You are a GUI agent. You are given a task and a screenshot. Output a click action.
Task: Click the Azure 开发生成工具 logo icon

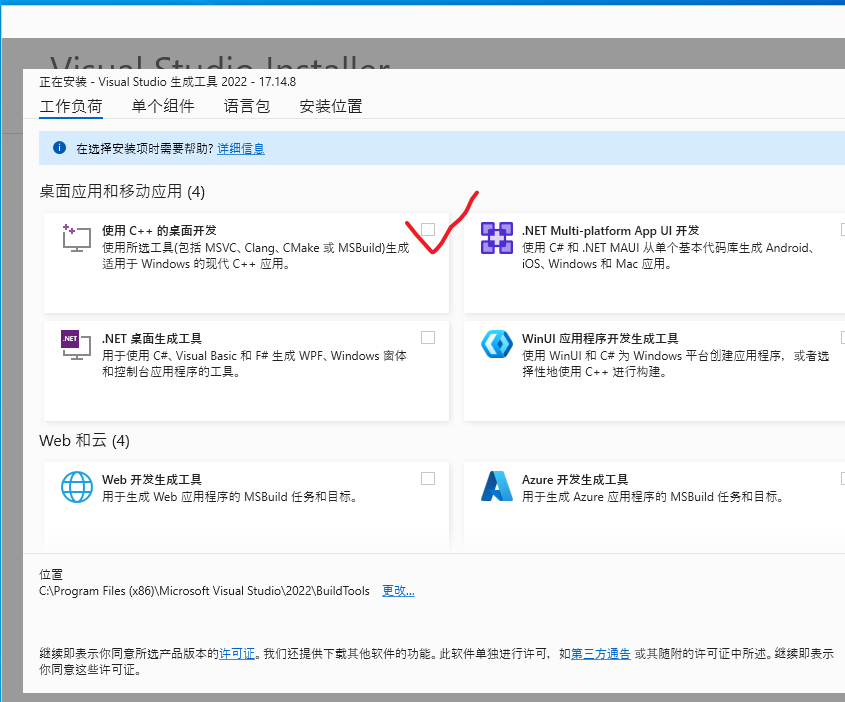(496, 486)
